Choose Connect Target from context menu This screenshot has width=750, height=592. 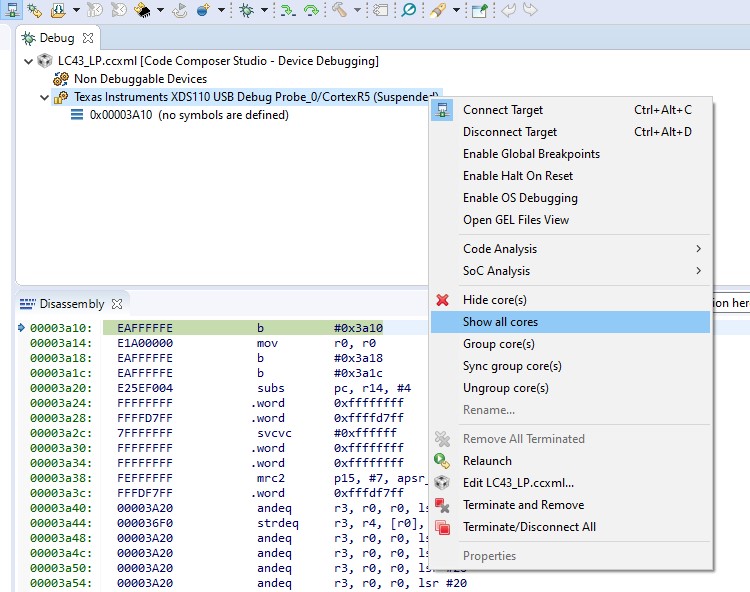click(x=570, y=110)
